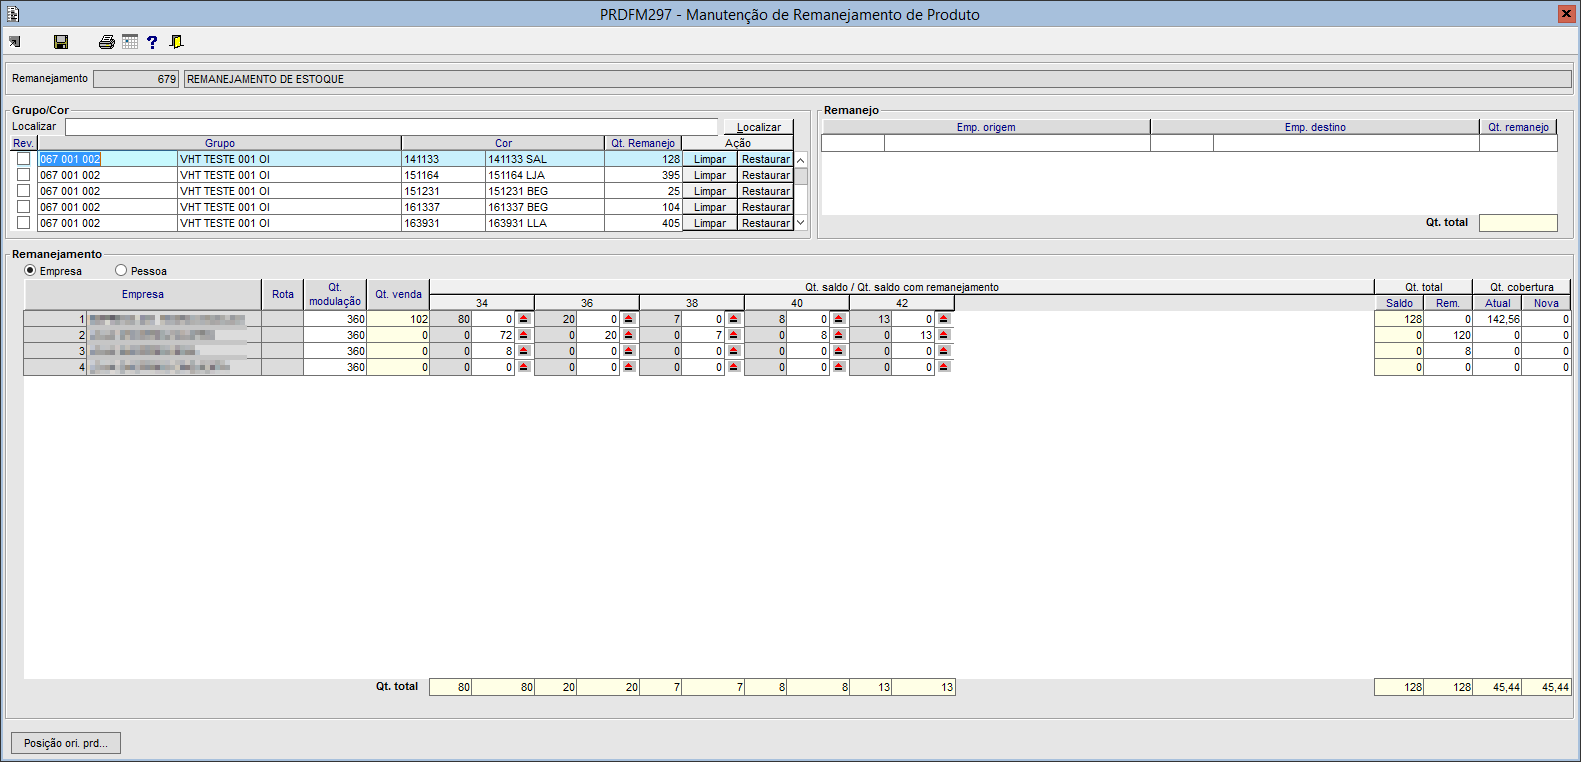Click the document icon in title bar

(12, 14)
